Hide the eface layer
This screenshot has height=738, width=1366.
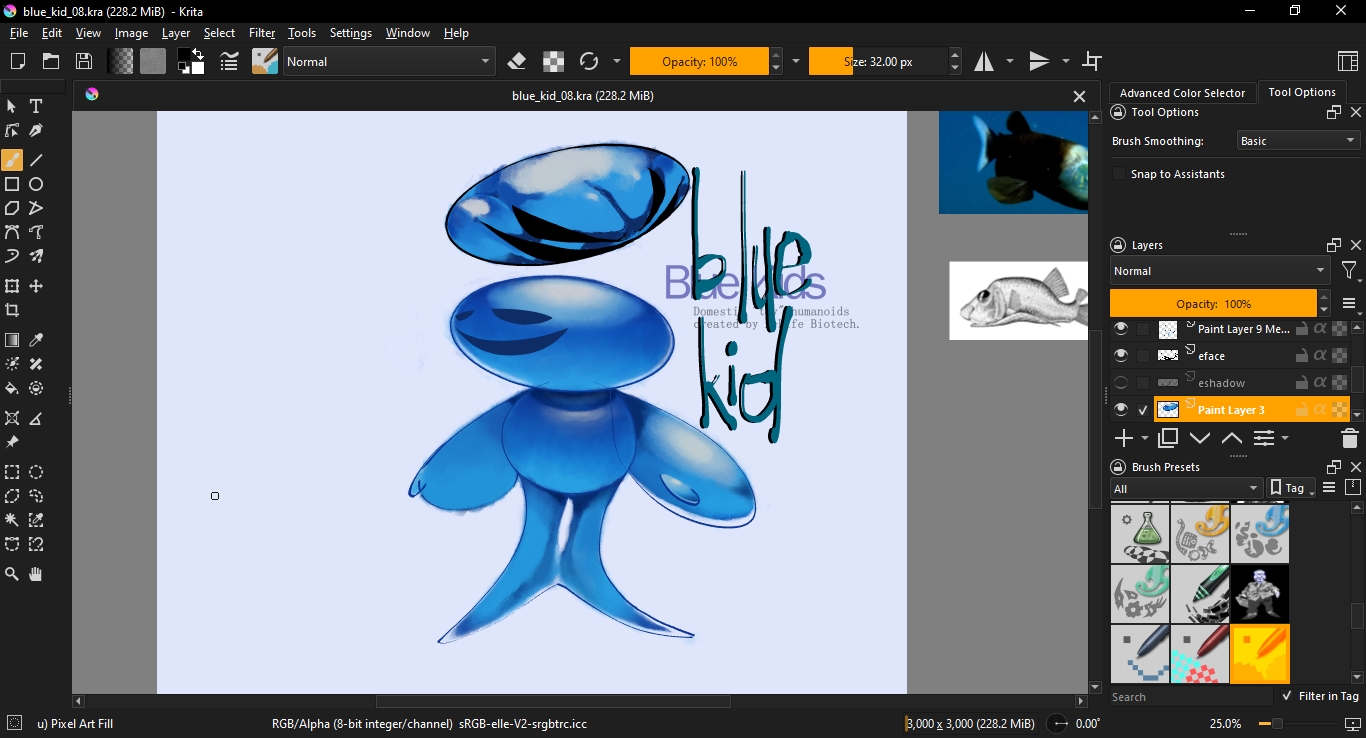tap(1121, 355)
